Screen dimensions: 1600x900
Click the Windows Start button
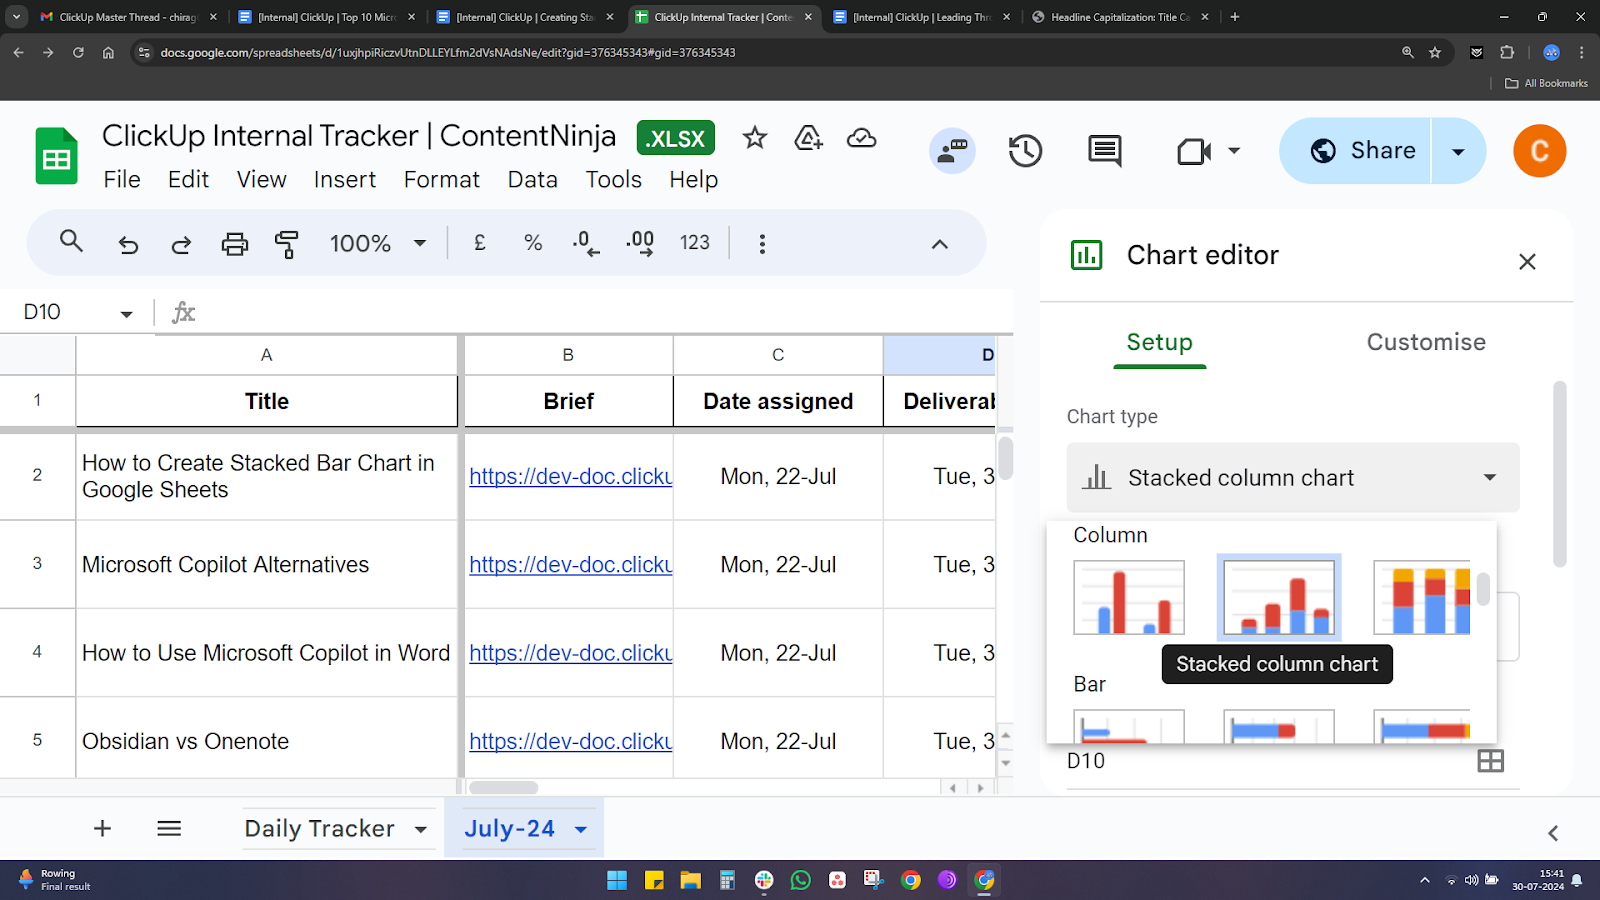point(617,880)
